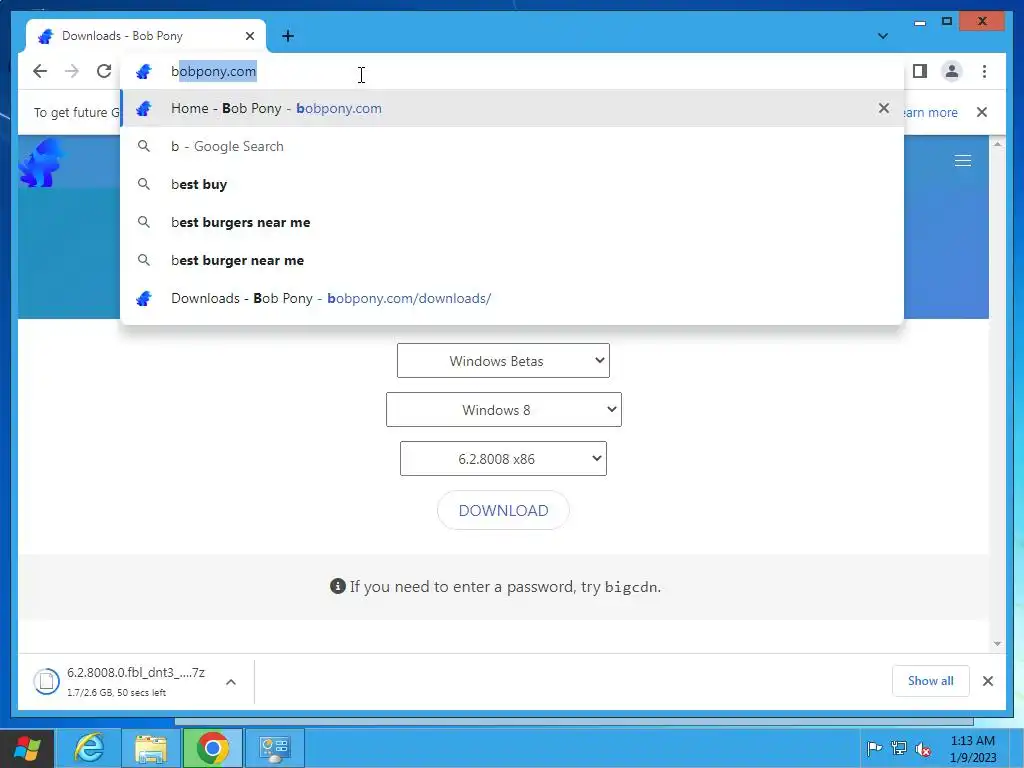Click the muted volume tray icon
Viewport: 1024px width, 768px height.
pos(923,749)
